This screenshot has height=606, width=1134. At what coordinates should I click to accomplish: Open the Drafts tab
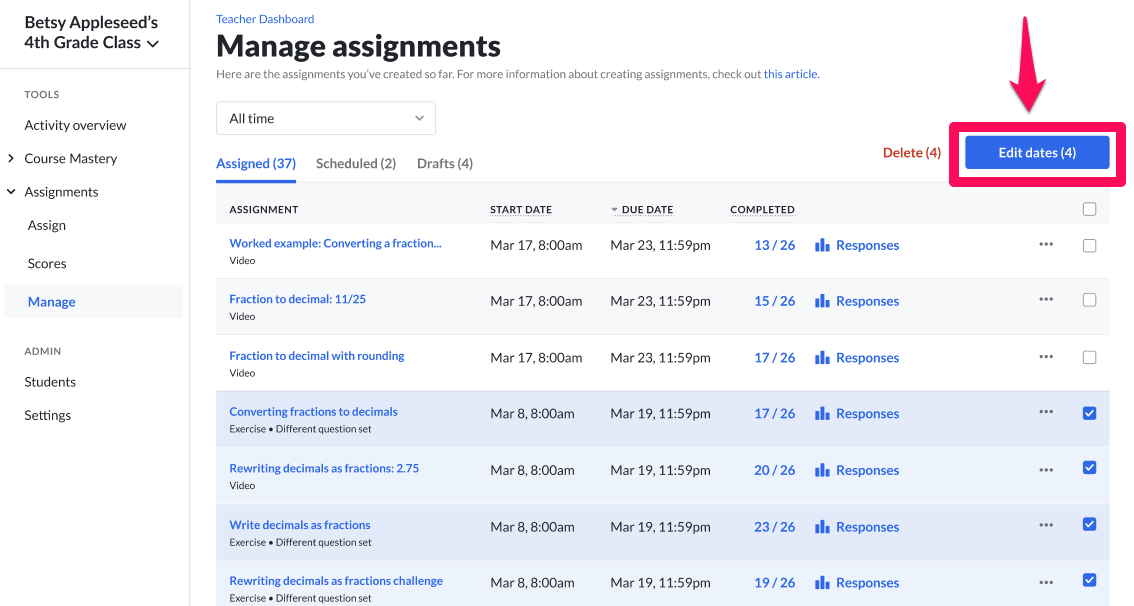tap(444, 162)
